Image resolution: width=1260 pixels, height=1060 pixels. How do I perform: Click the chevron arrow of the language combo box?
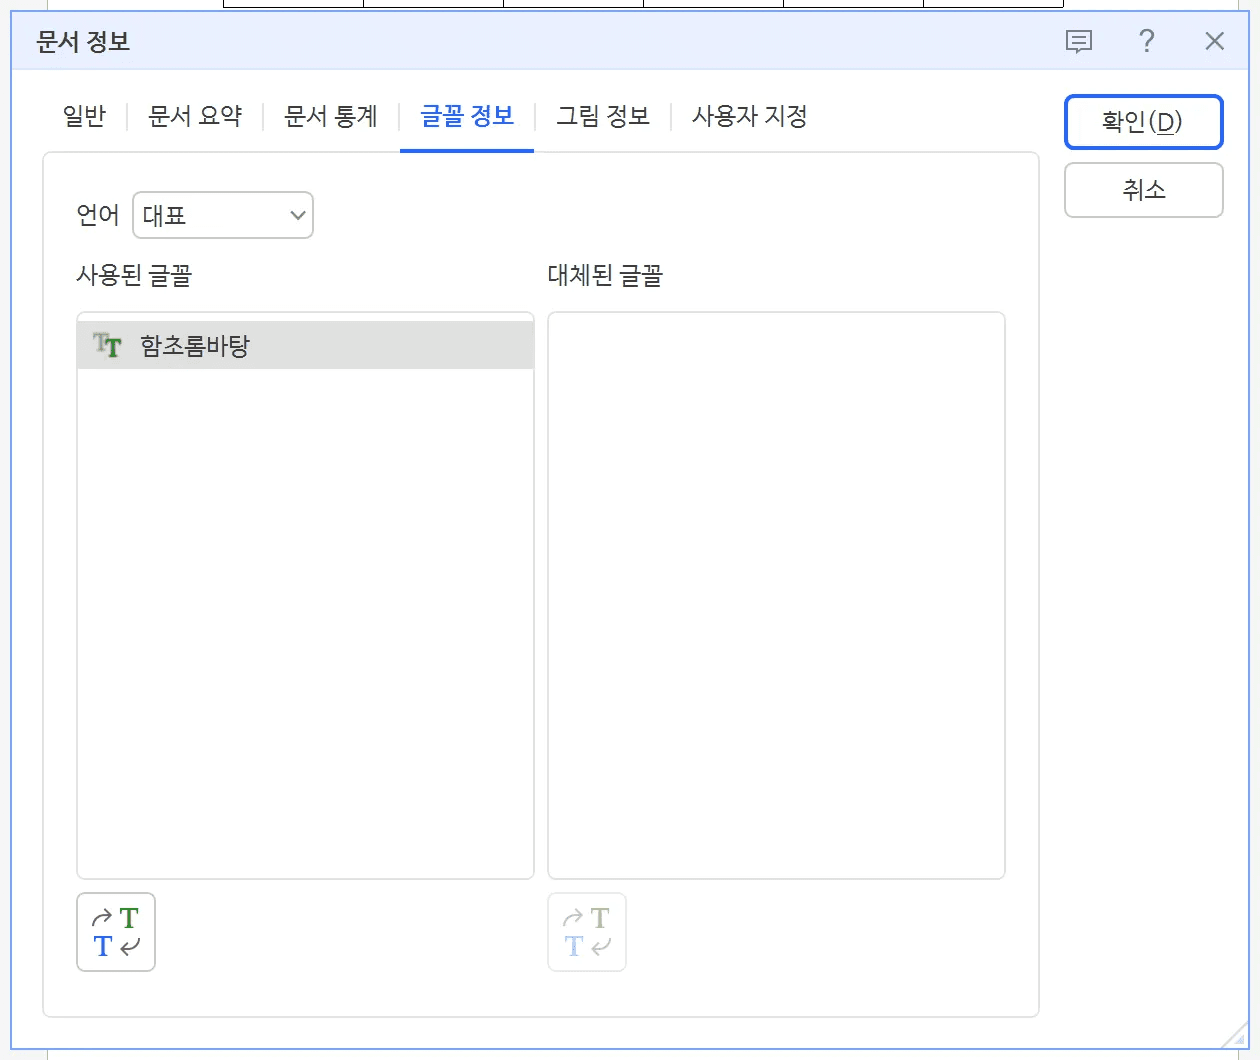pyautogui.click(x=296, y=215)
